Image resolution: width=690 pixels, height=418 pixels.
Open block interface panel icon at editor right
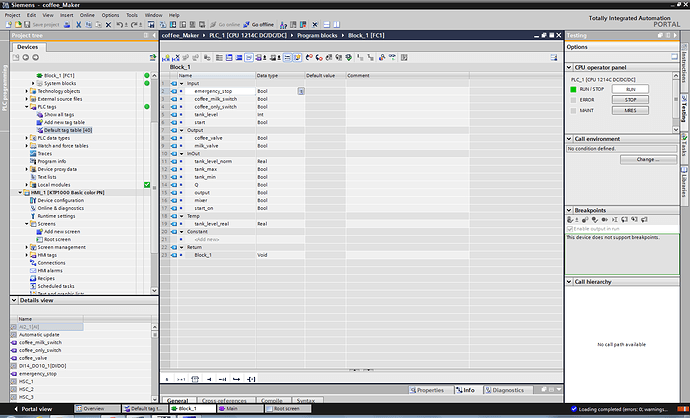click(554, 58)
